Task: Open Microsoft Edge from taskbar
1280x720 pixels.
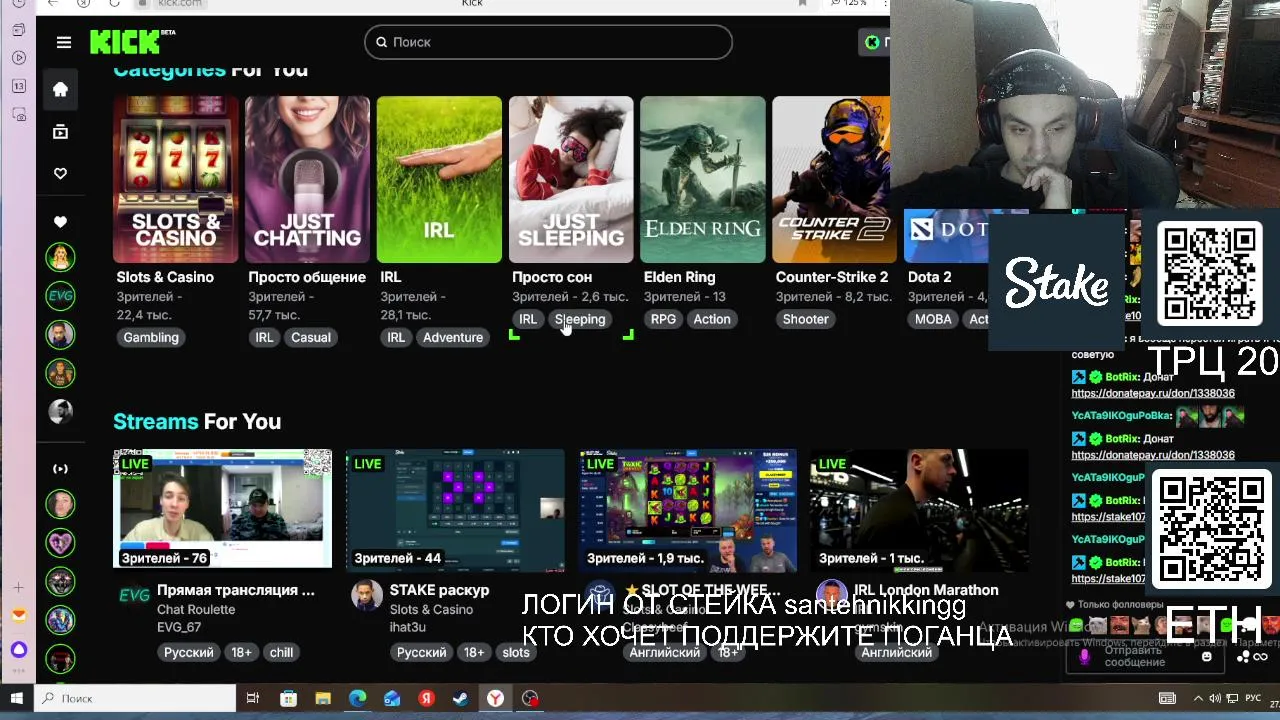Action: pos(358,698)
